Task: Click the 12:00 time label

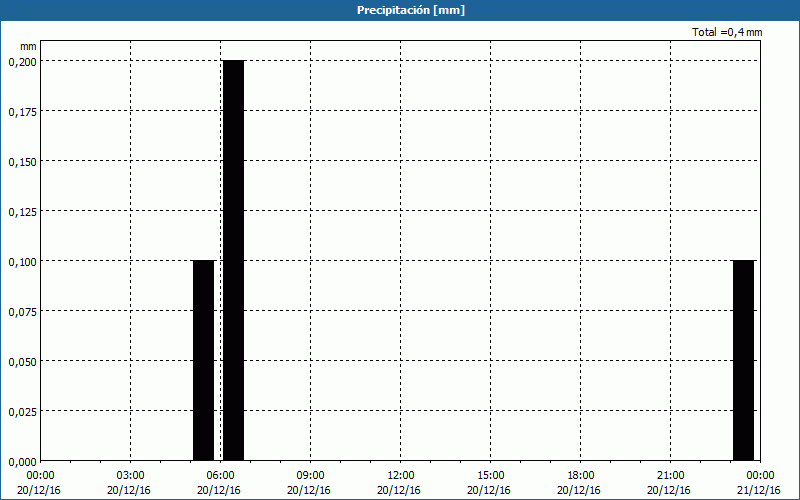Action: [401, 476]
